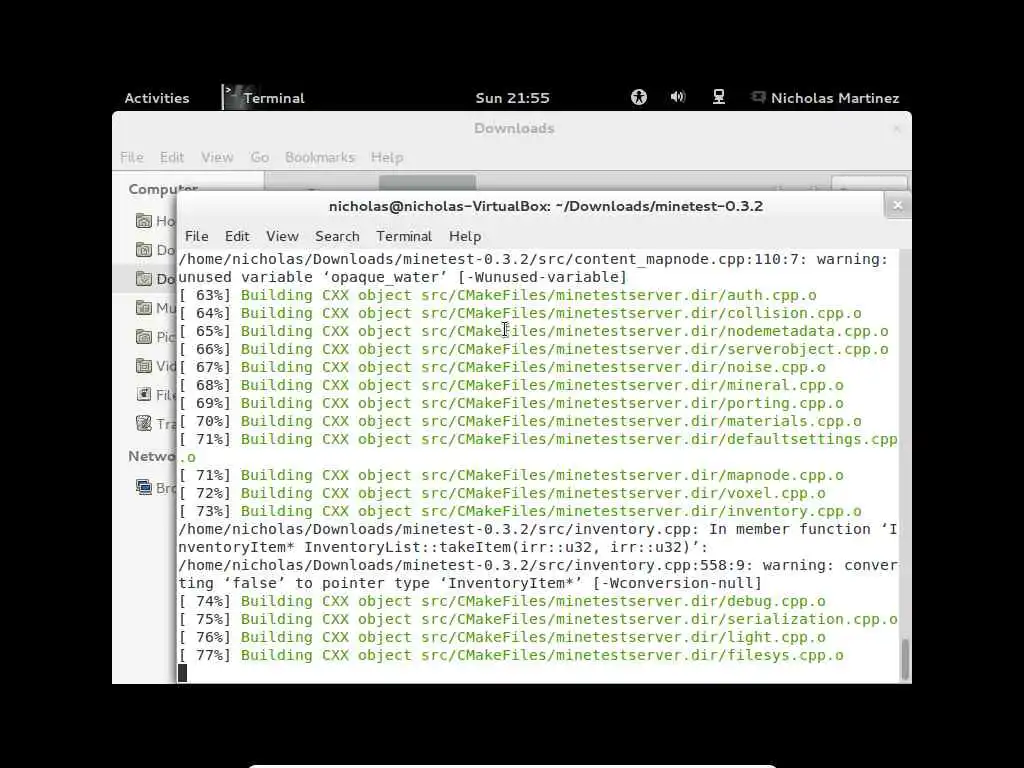Click the light.cpp.o build line
1024x768 pixels.
pos(502,637)
